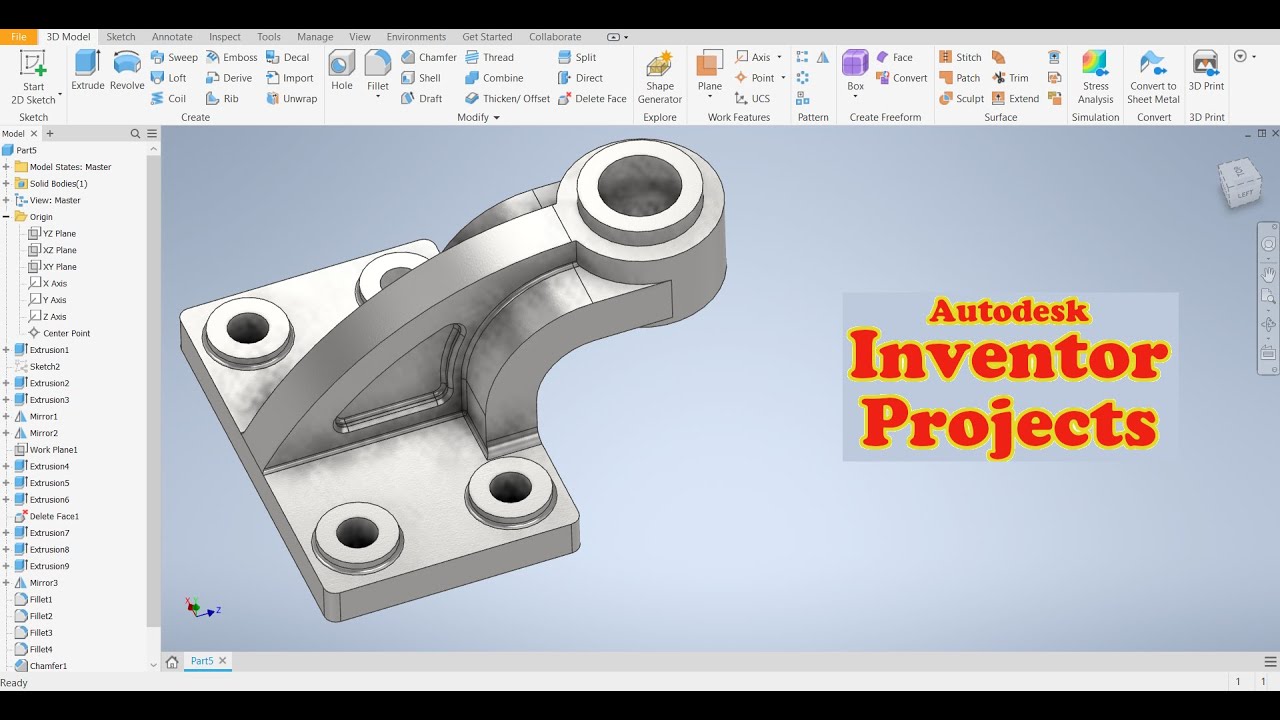
Task: Click the Pan hand navigation tool
Action: coord(1269,273)
